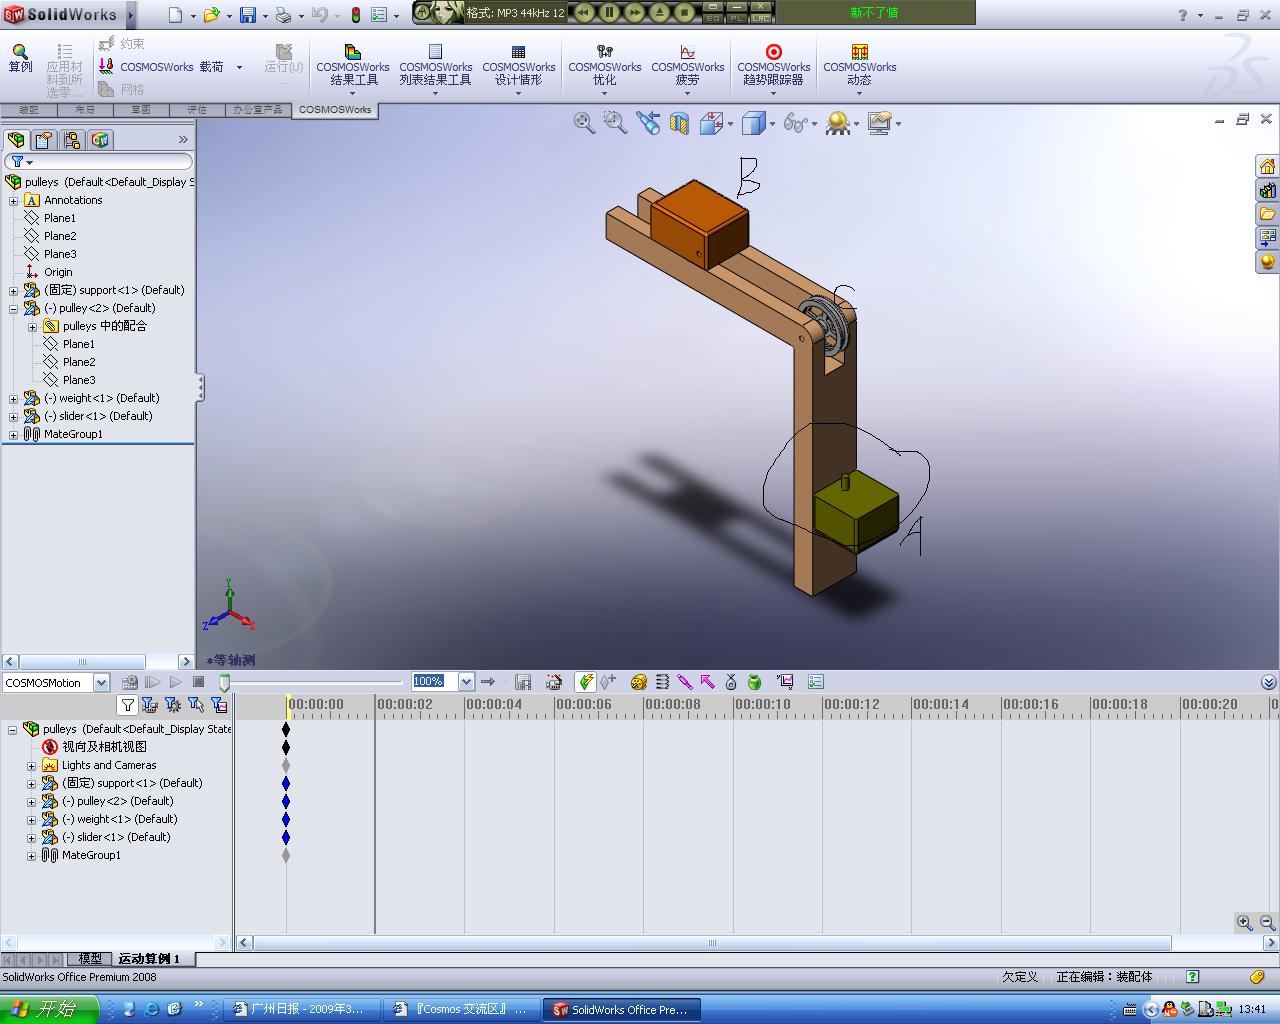Open the Apply Scene icon
This screenshot has height=1024, width=1280.
[837, 123]
